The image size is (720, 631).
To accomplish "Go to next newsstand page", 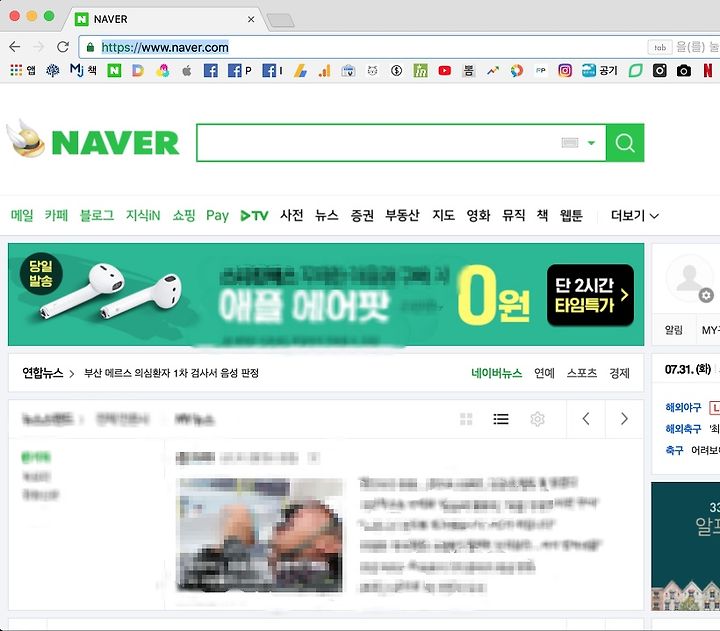I will point(624,419).
